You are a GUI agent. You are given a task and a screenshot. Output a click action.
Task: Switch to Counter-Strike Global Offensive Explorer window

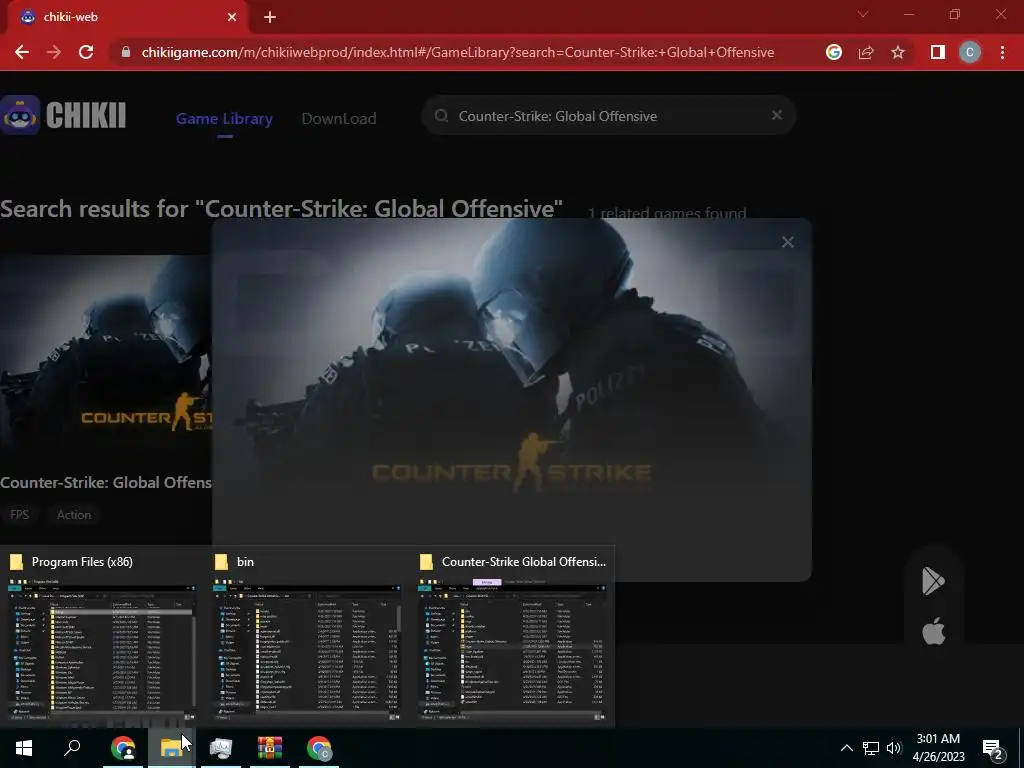(513, 636)
